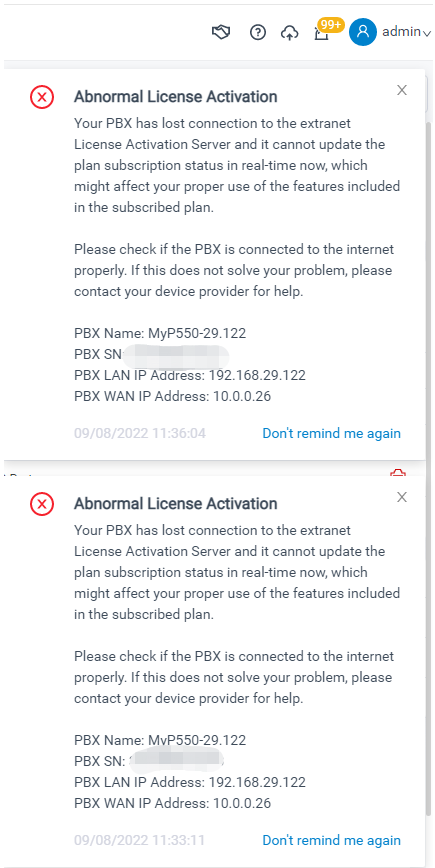
Task: Click the cloud upload upgrade icon
Action: click(x=289, y=33)
